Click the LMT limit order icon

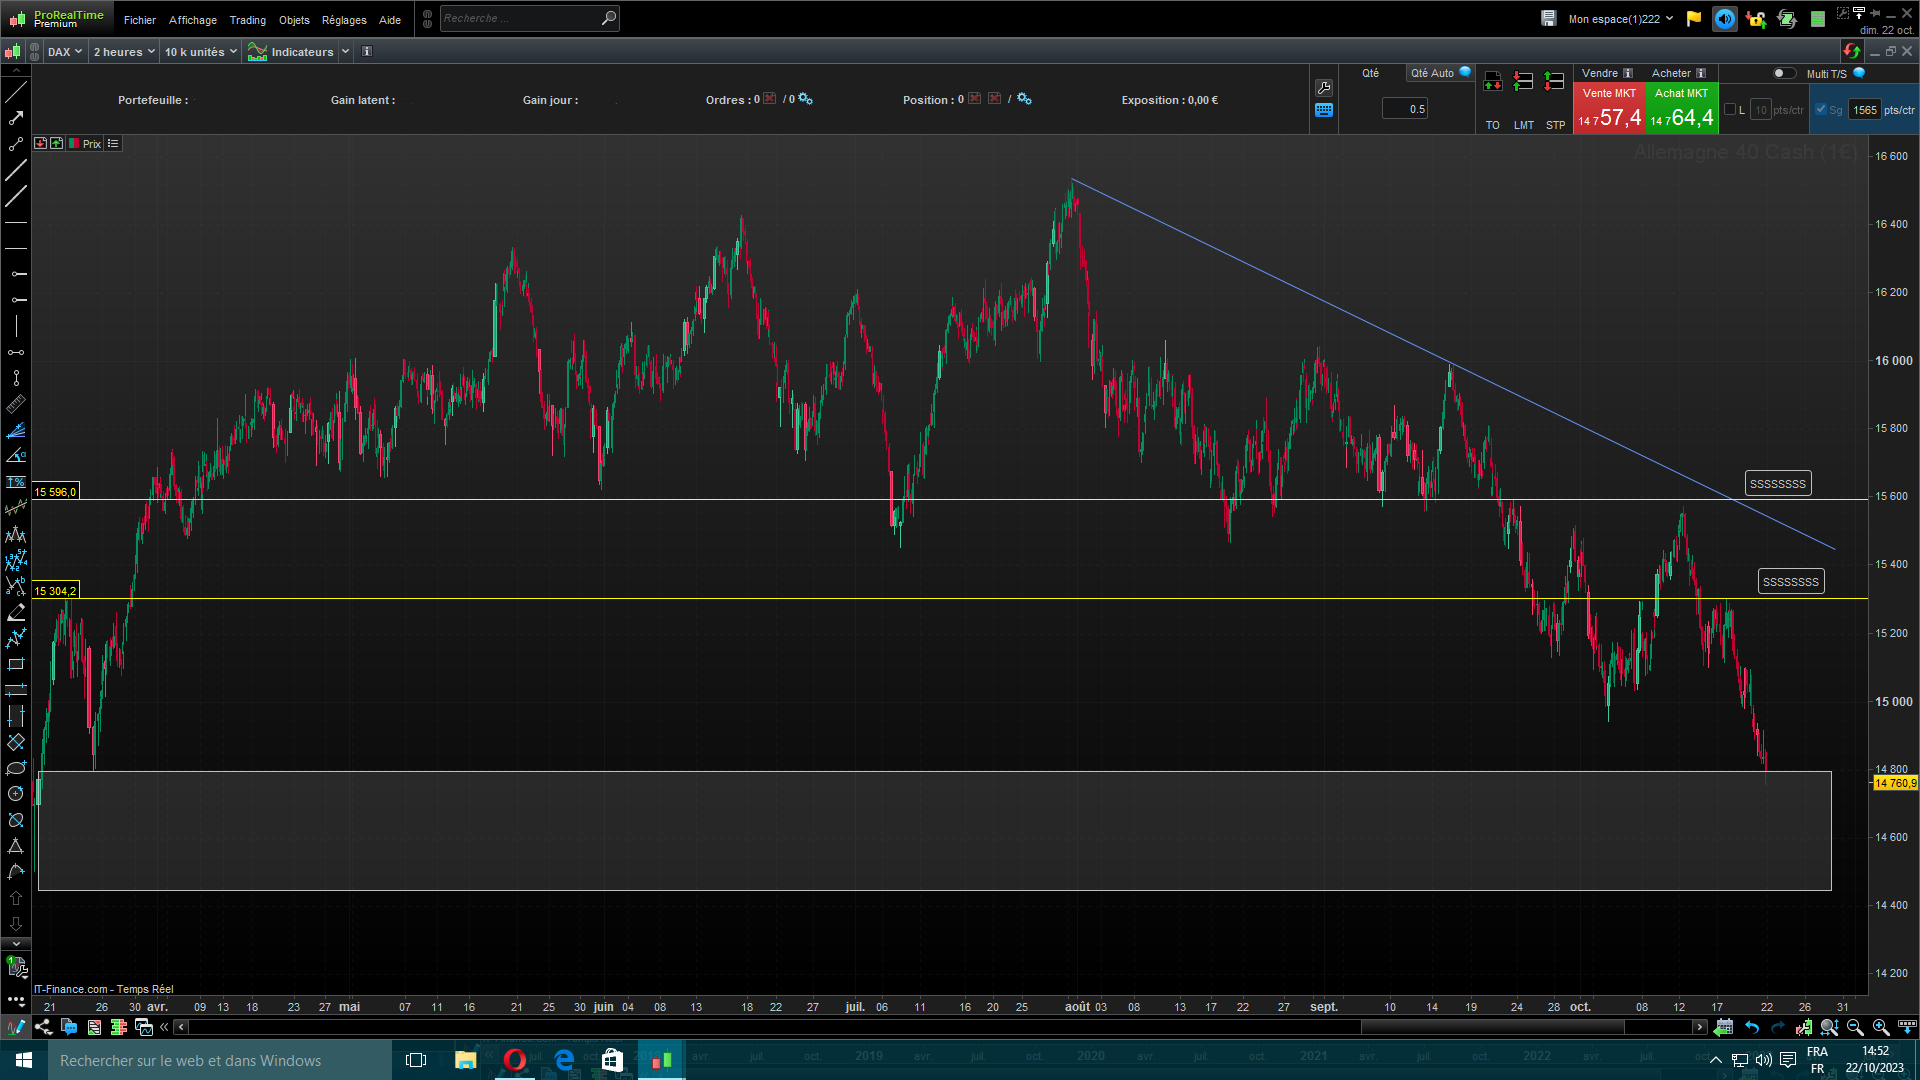[1523, 82]
